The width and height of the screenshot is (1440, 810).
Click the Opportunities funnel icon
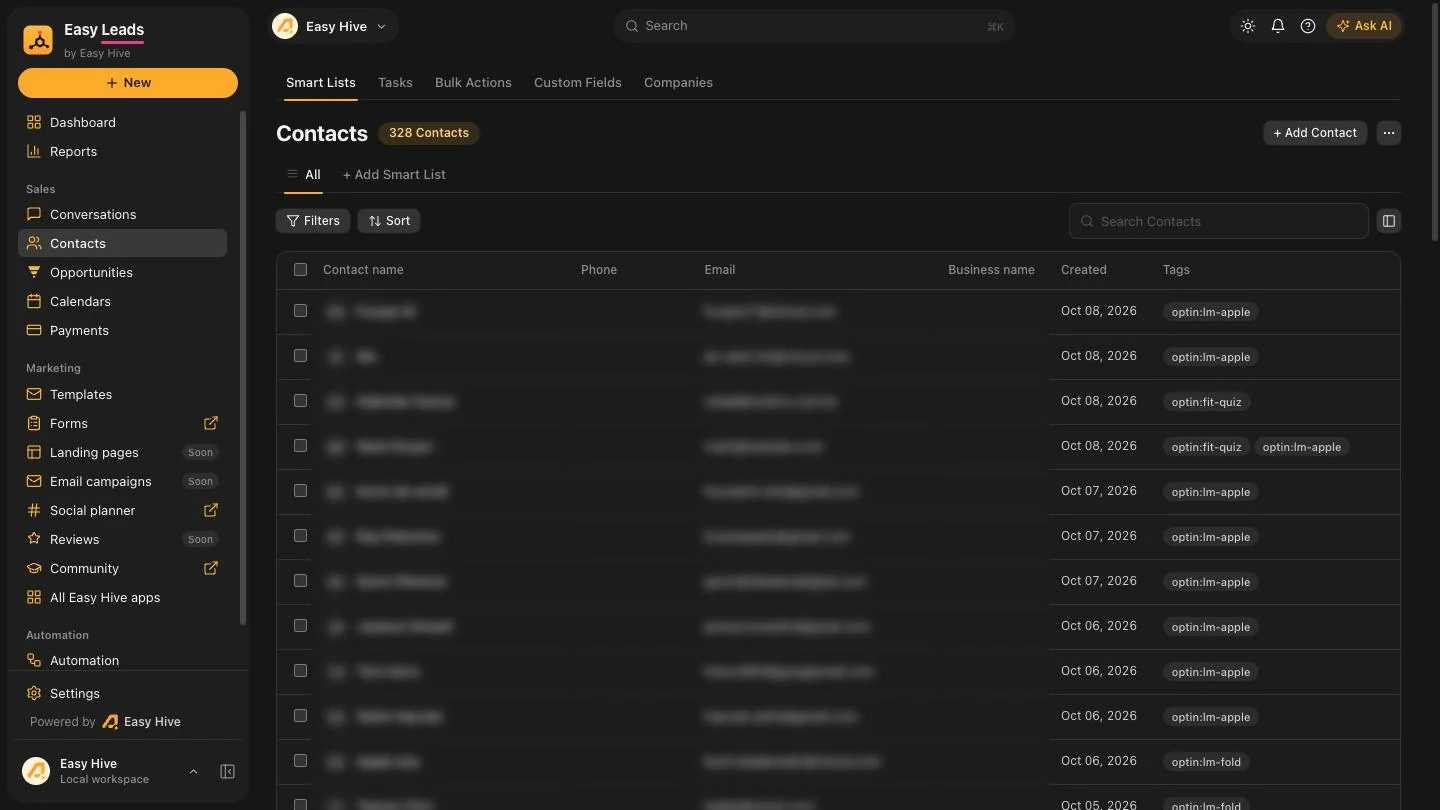point(34,272)
